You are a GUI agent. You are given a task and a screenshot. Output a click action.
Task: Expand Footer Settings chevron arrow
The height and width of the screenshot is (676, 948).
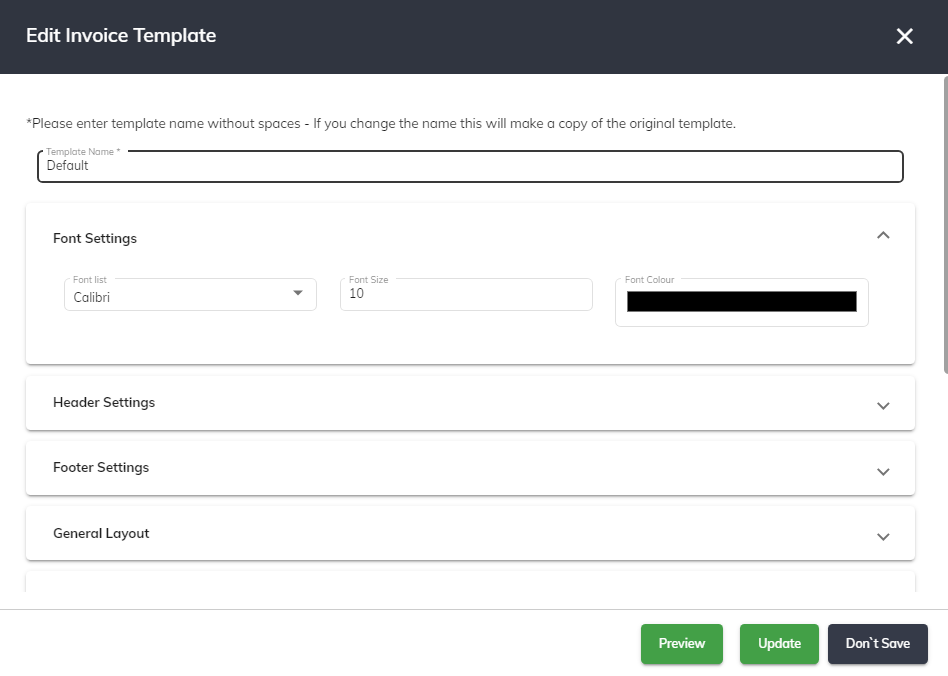[x=883, y=472]
